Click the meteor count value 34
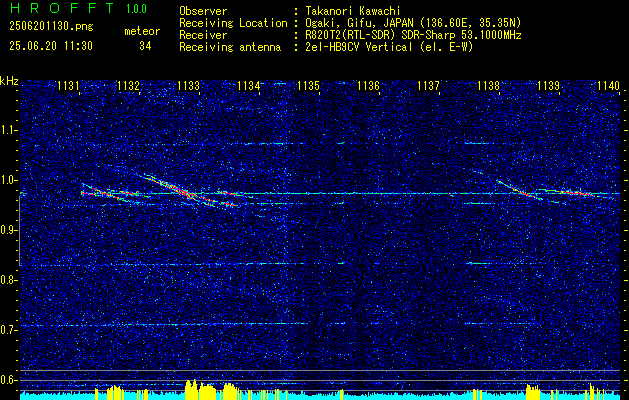 [145, 46]
